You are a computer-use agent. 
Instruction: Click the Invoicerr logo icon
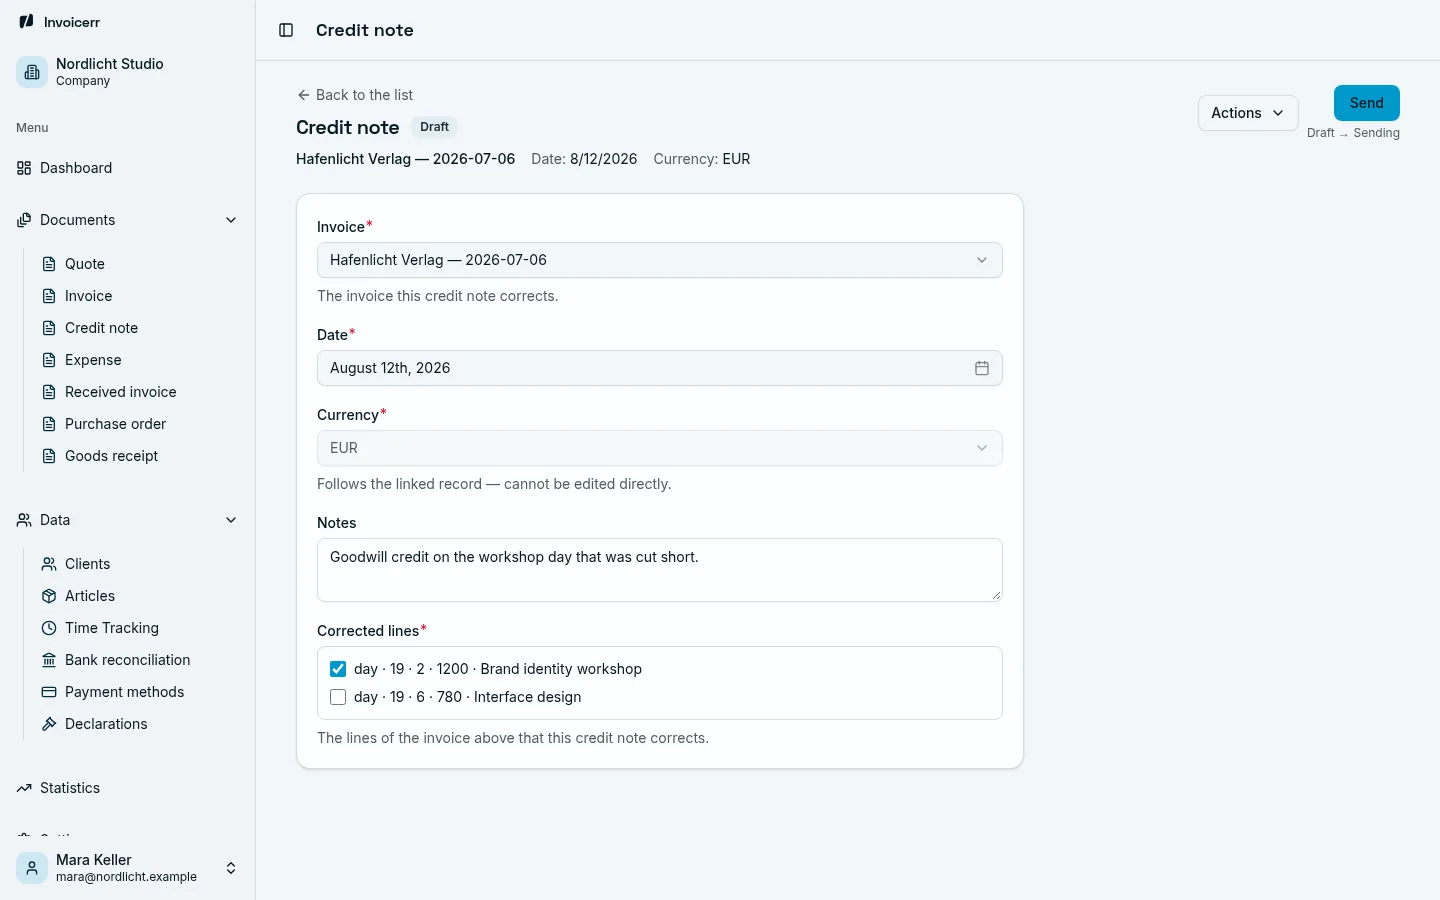[x=26, y=22]
